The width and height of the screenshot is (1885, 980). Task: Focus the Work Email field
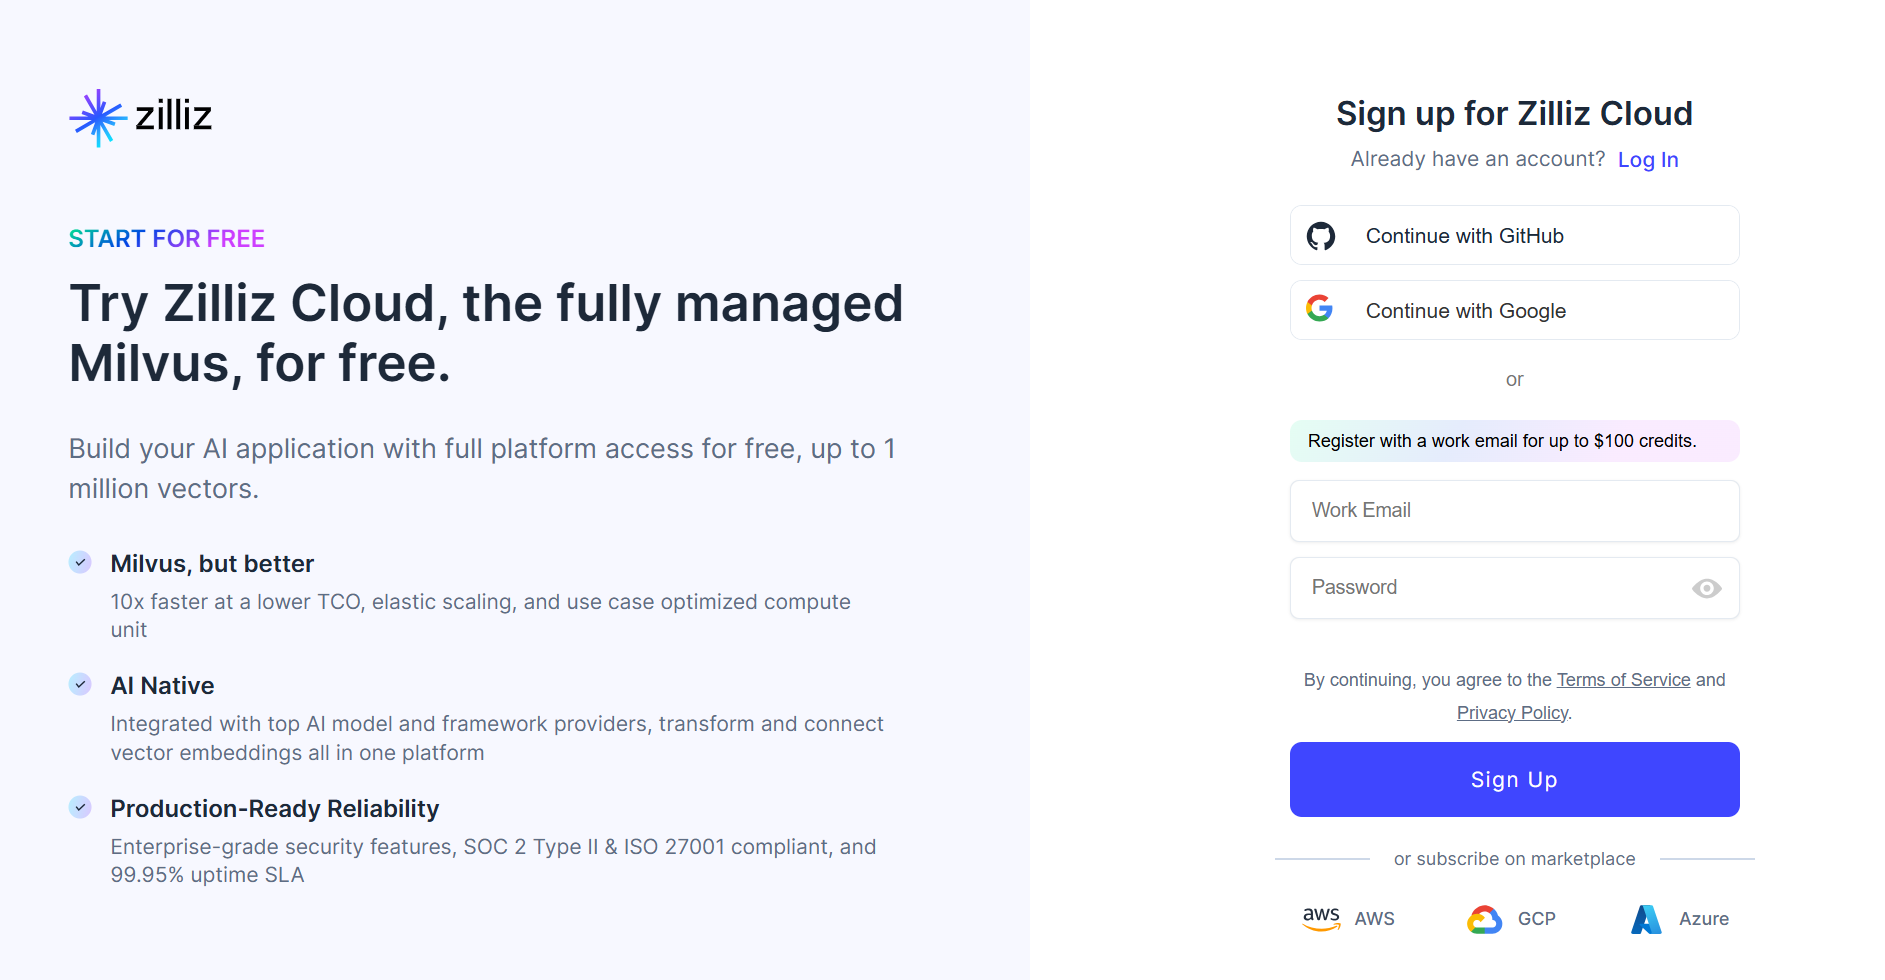[x=1514, y=511]
